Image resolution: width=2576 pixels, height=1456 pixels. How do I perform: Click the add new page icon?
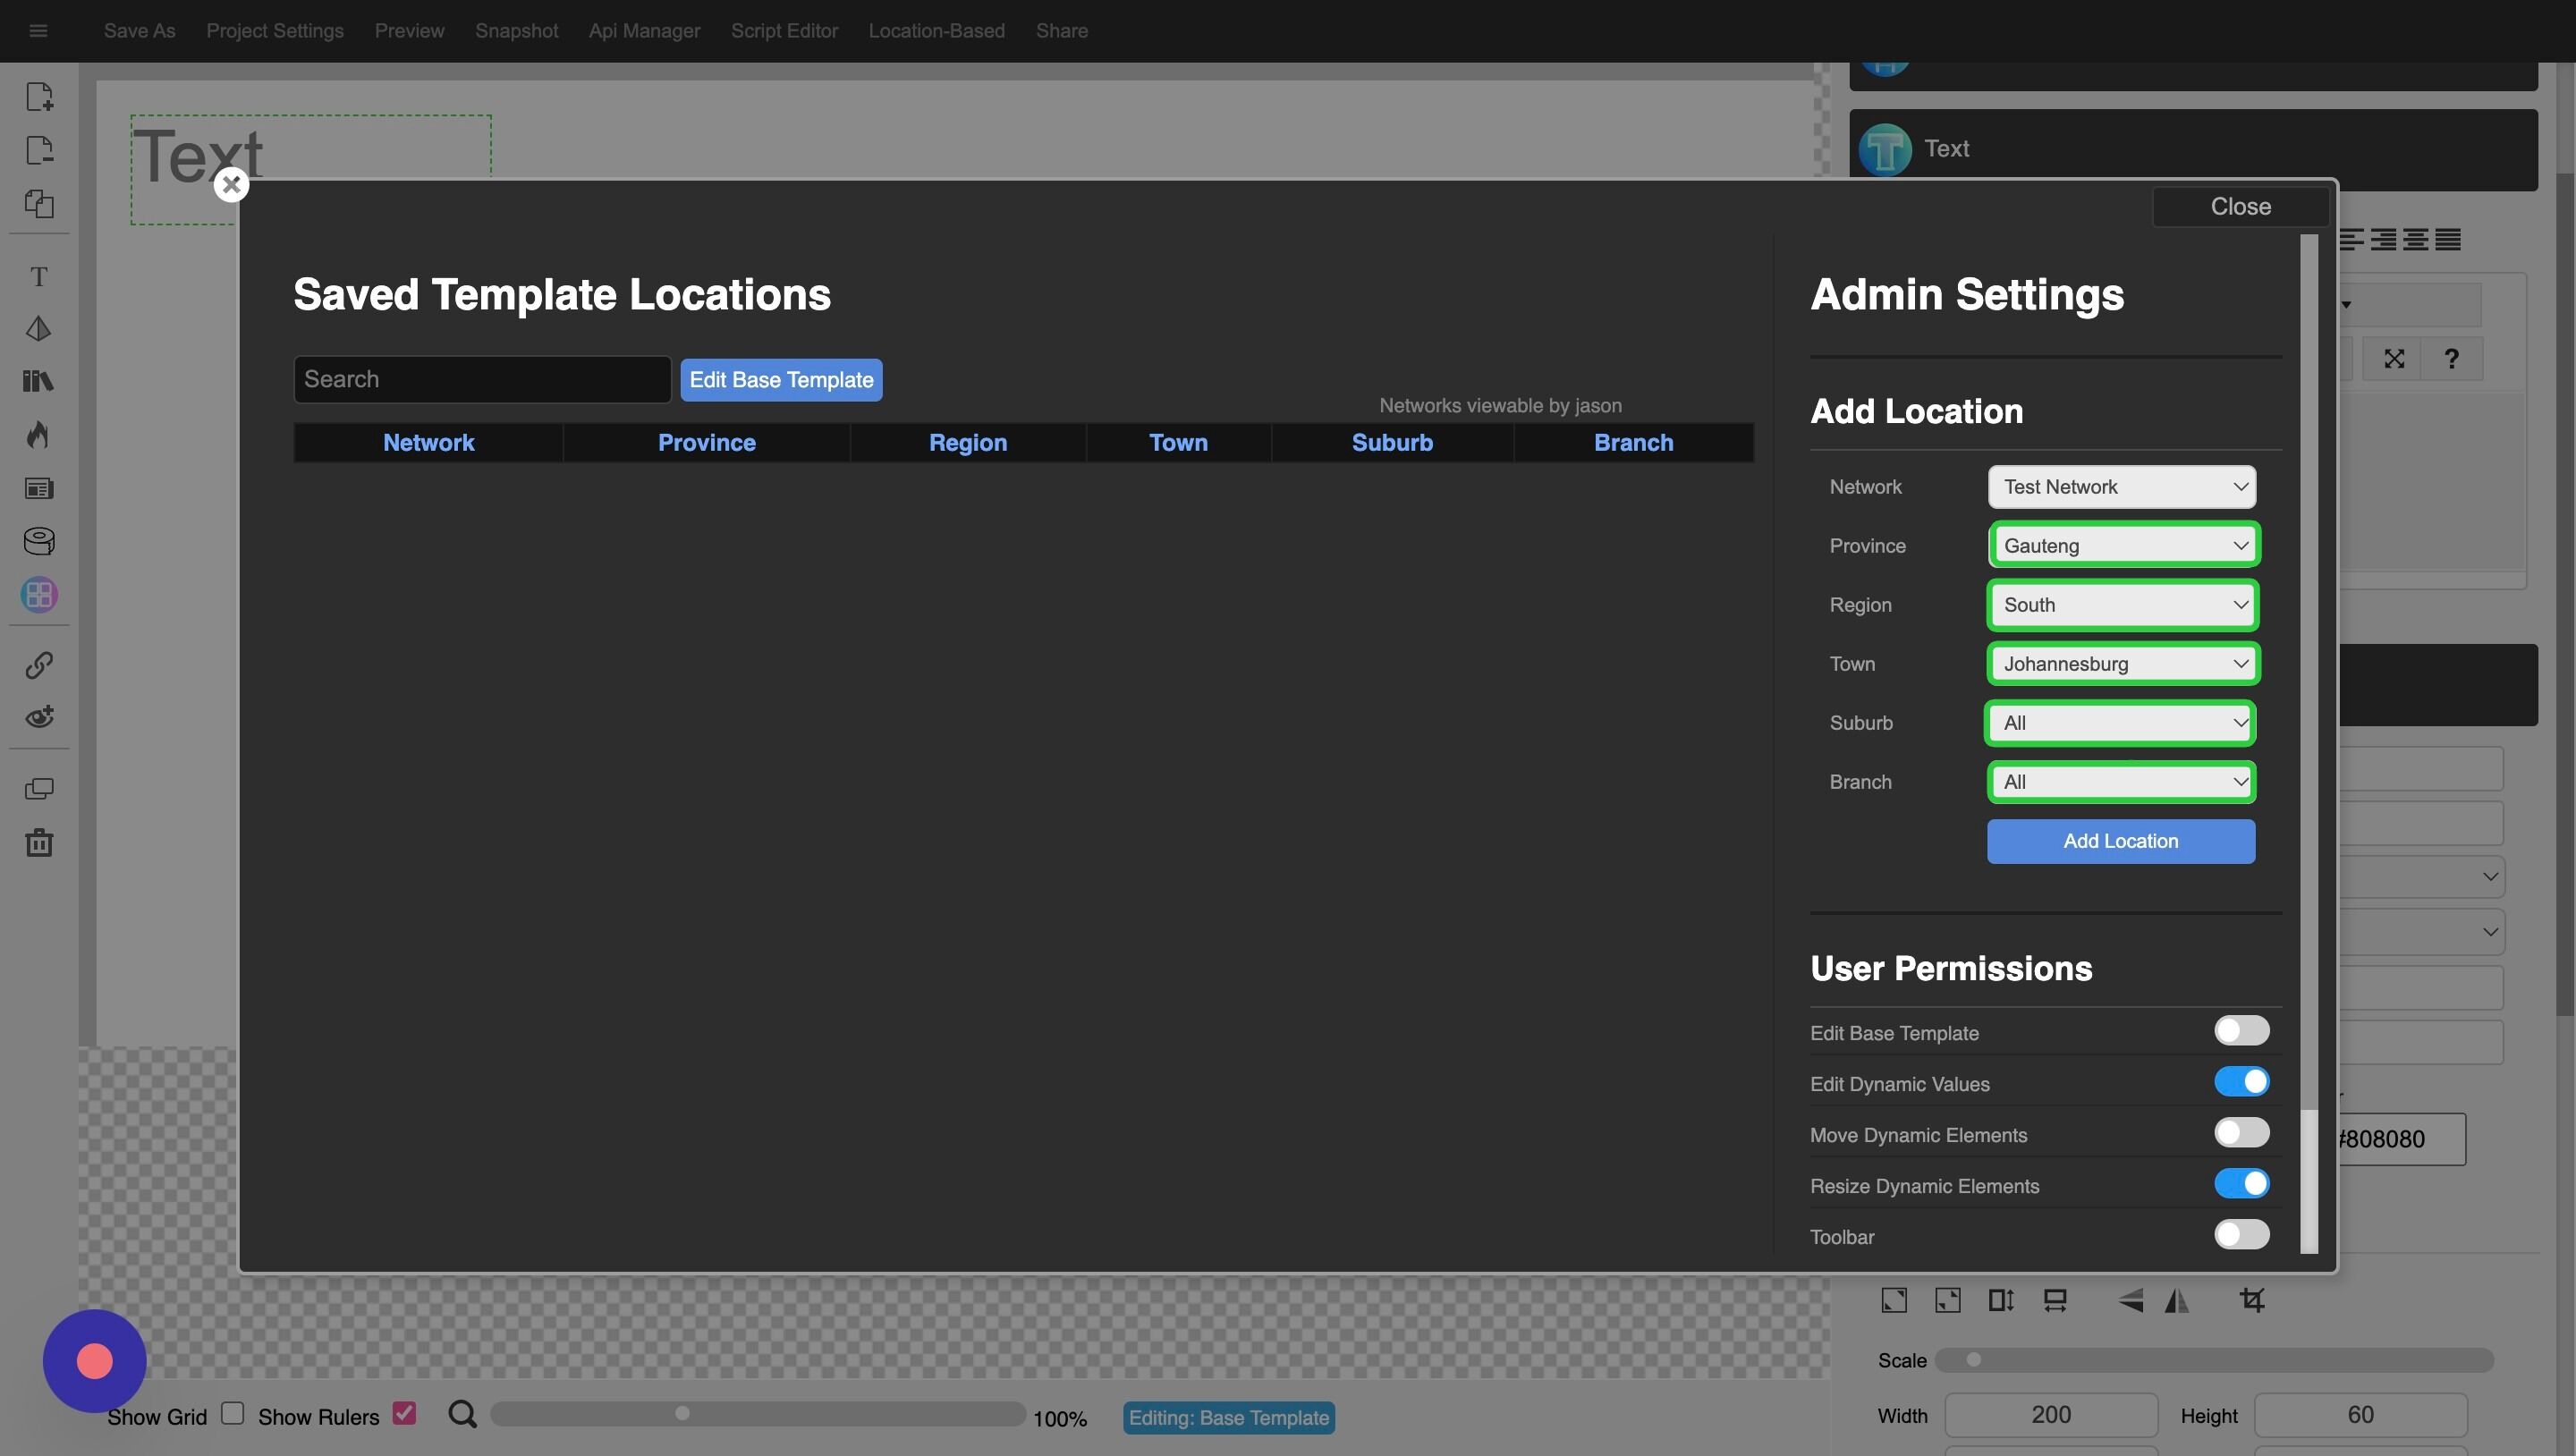pyautogui.click(x=39, y=97)
